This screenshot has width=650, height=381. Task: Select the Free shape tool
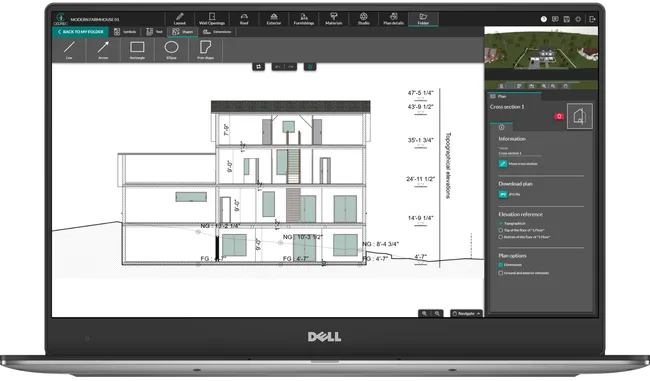(206, 50)
